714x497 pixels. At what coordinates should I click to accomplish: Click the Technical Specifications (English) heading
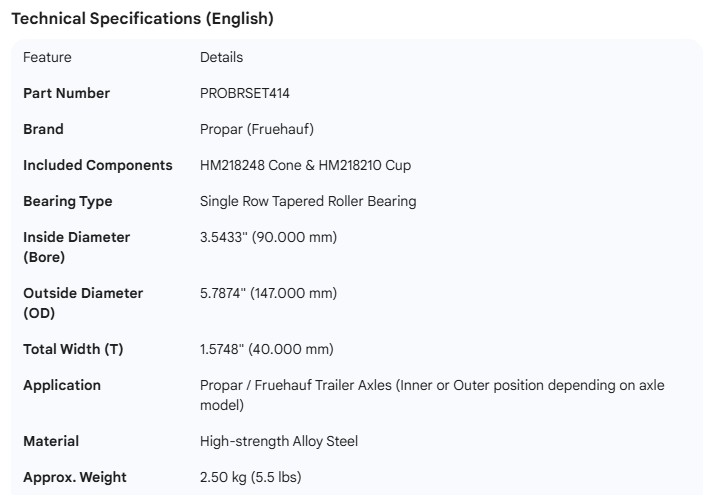(142, 19)
